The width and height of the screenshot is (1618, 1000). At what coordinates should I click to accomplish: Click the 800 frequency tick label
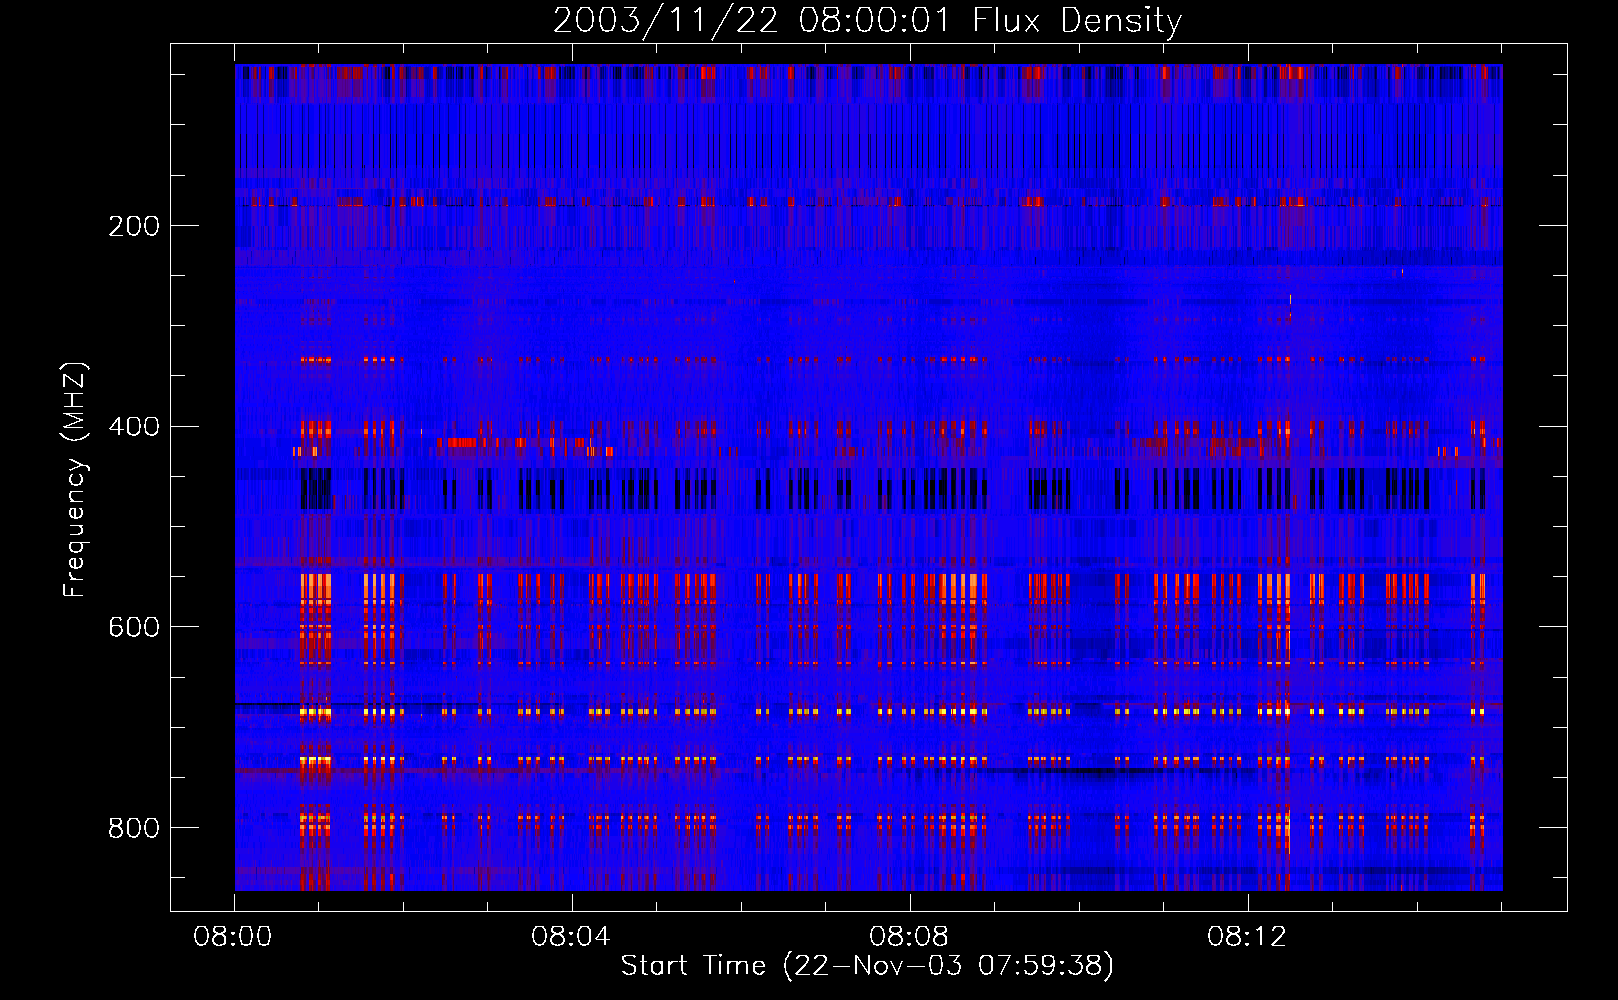(x=134, y=828)
